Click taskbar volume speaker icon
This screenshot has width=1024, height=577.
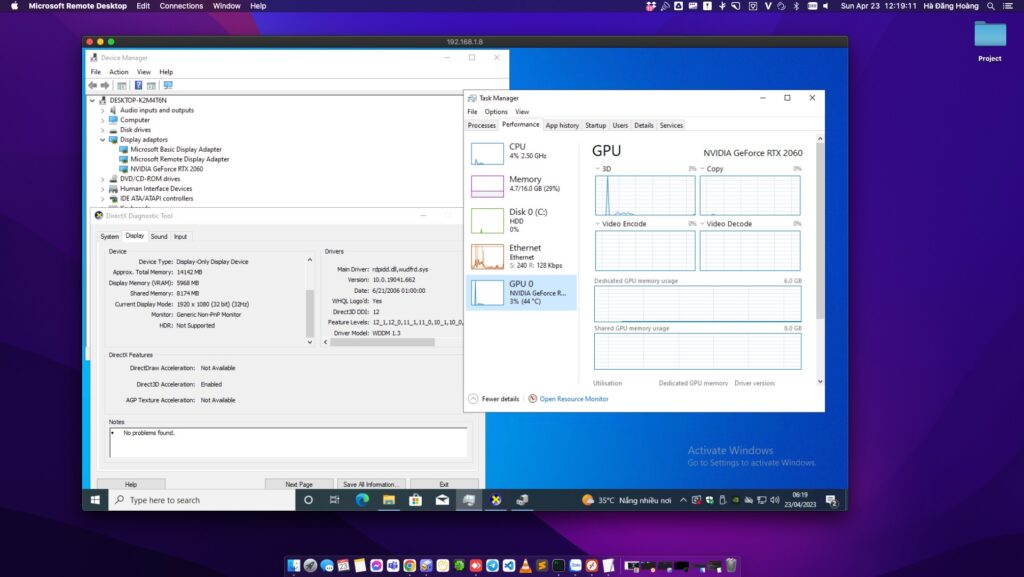tap(775, 500)
